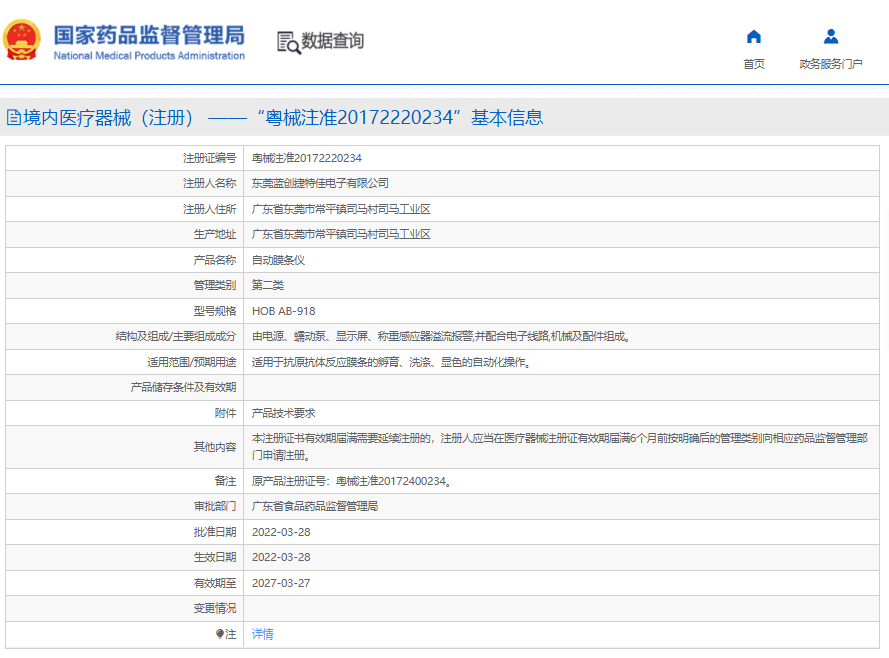
Task: Click the 产品储存条件及有效期 row label
Action: pyautogui.click(x=183, y=387)
